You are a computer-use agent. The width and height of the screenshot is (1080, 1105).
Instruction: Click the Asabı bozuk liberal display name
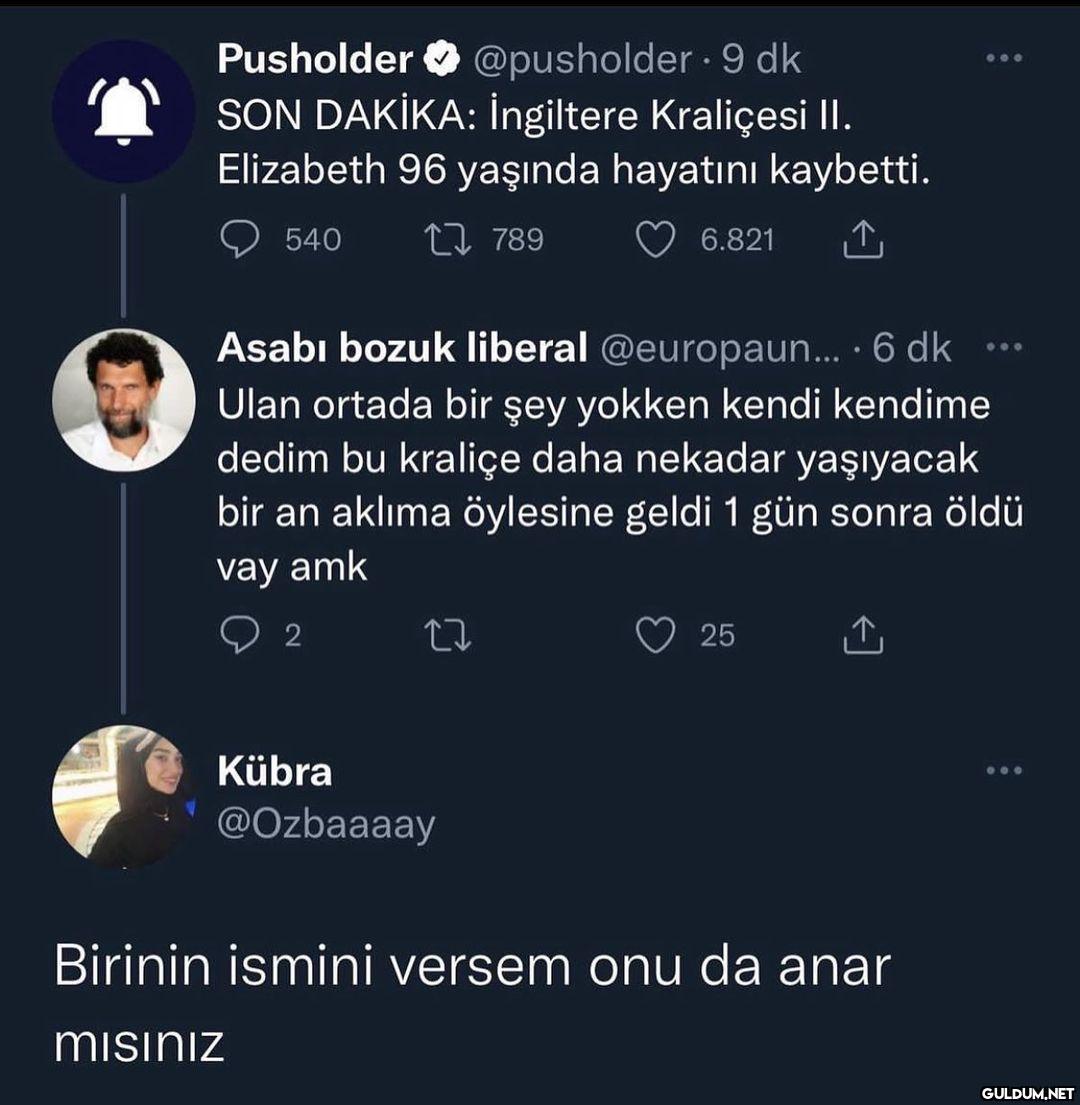pos(402,348)
